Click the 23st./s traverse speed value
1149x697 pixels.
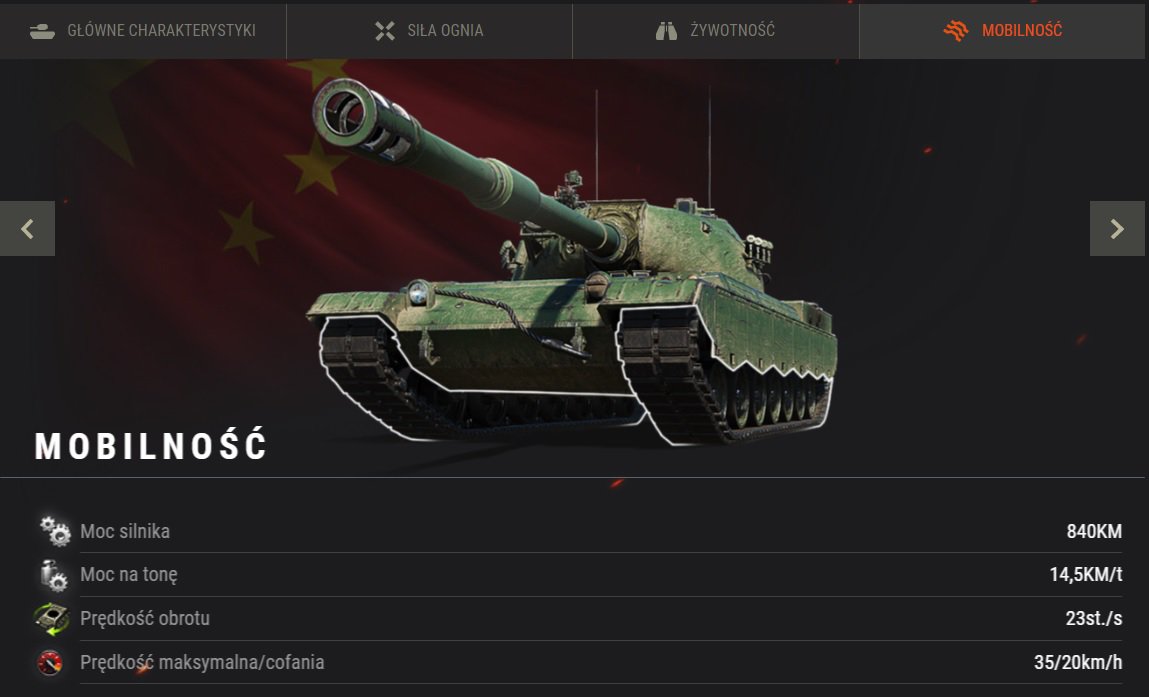pyautogui.click(x=1093, y=619)
